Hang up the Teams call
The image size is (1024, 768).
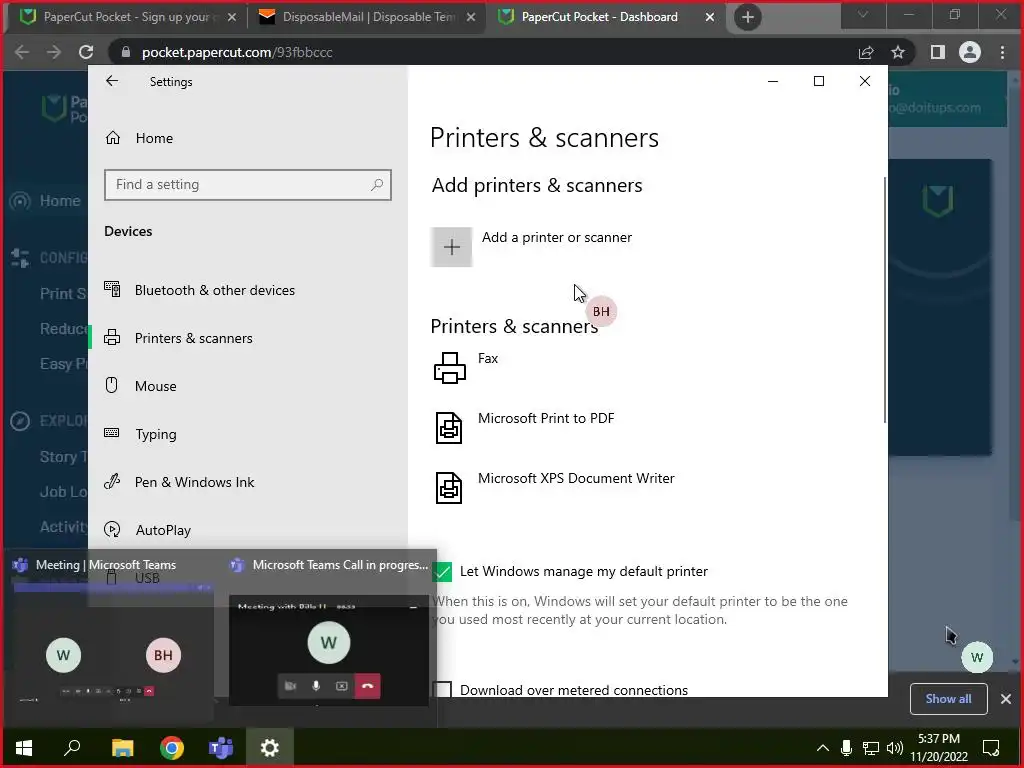(368, 686)
